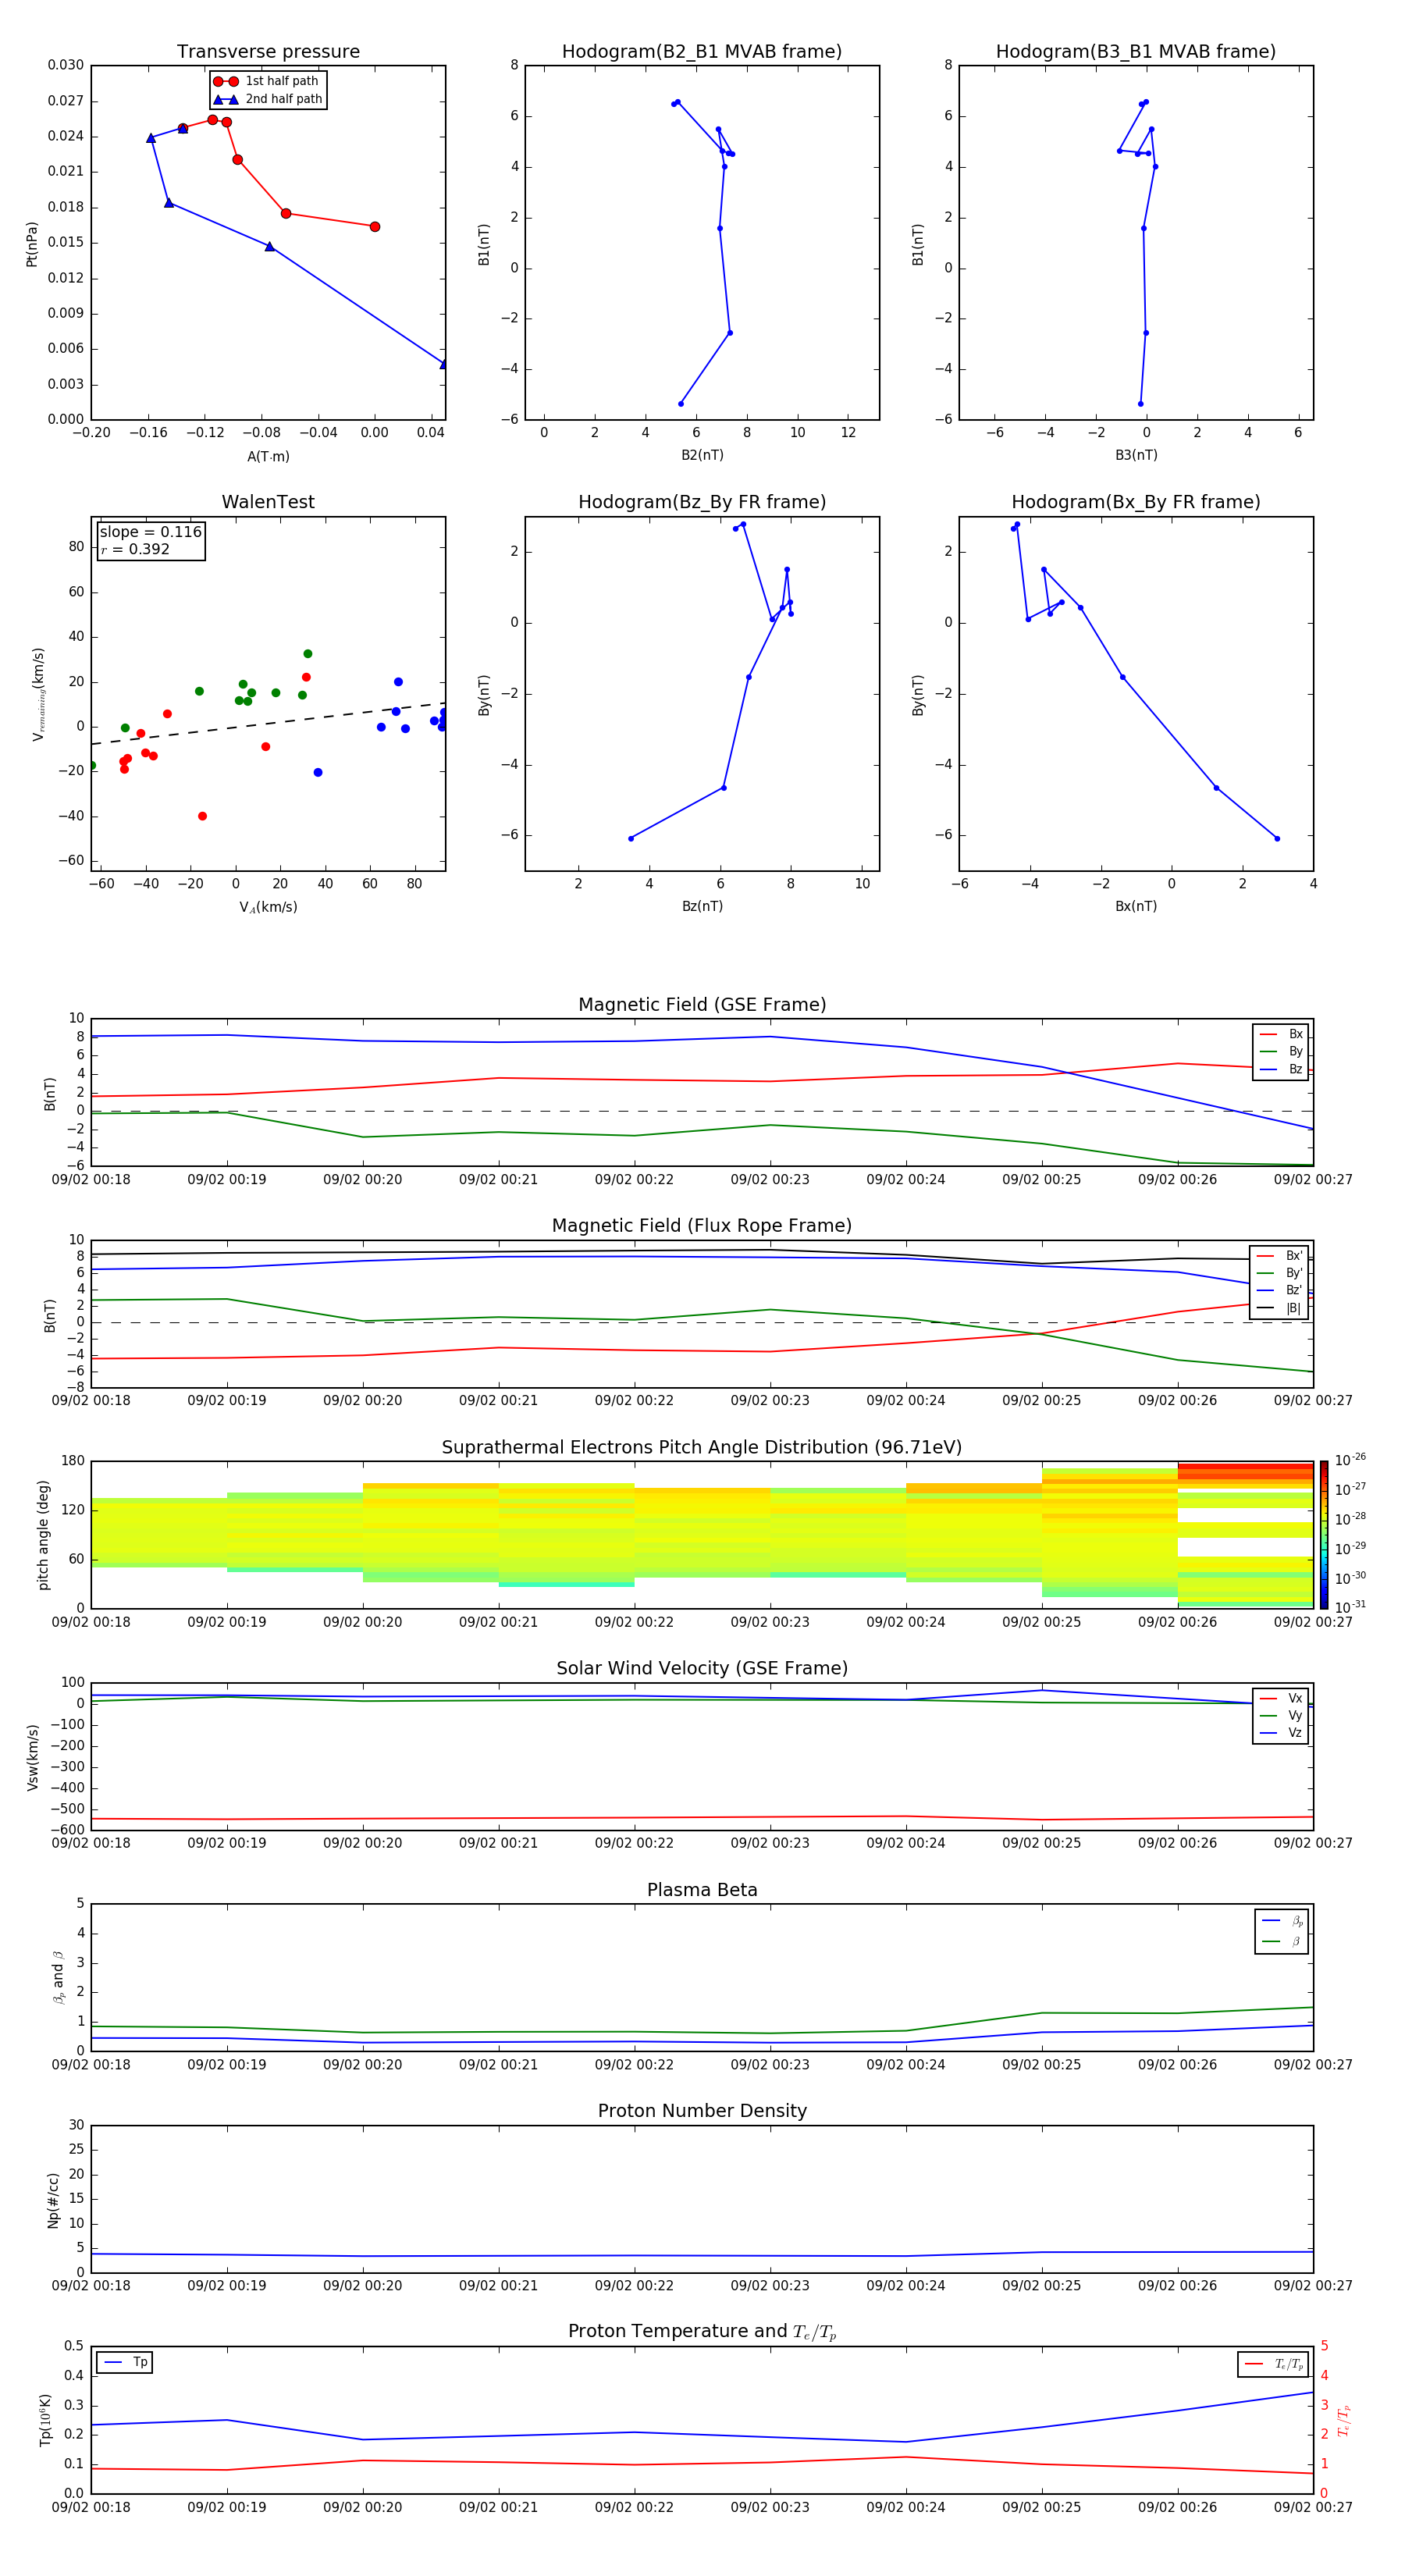Click the "r = 0.392" annotation
This screenshot has height=2576, width=1405.
[135, 549]
